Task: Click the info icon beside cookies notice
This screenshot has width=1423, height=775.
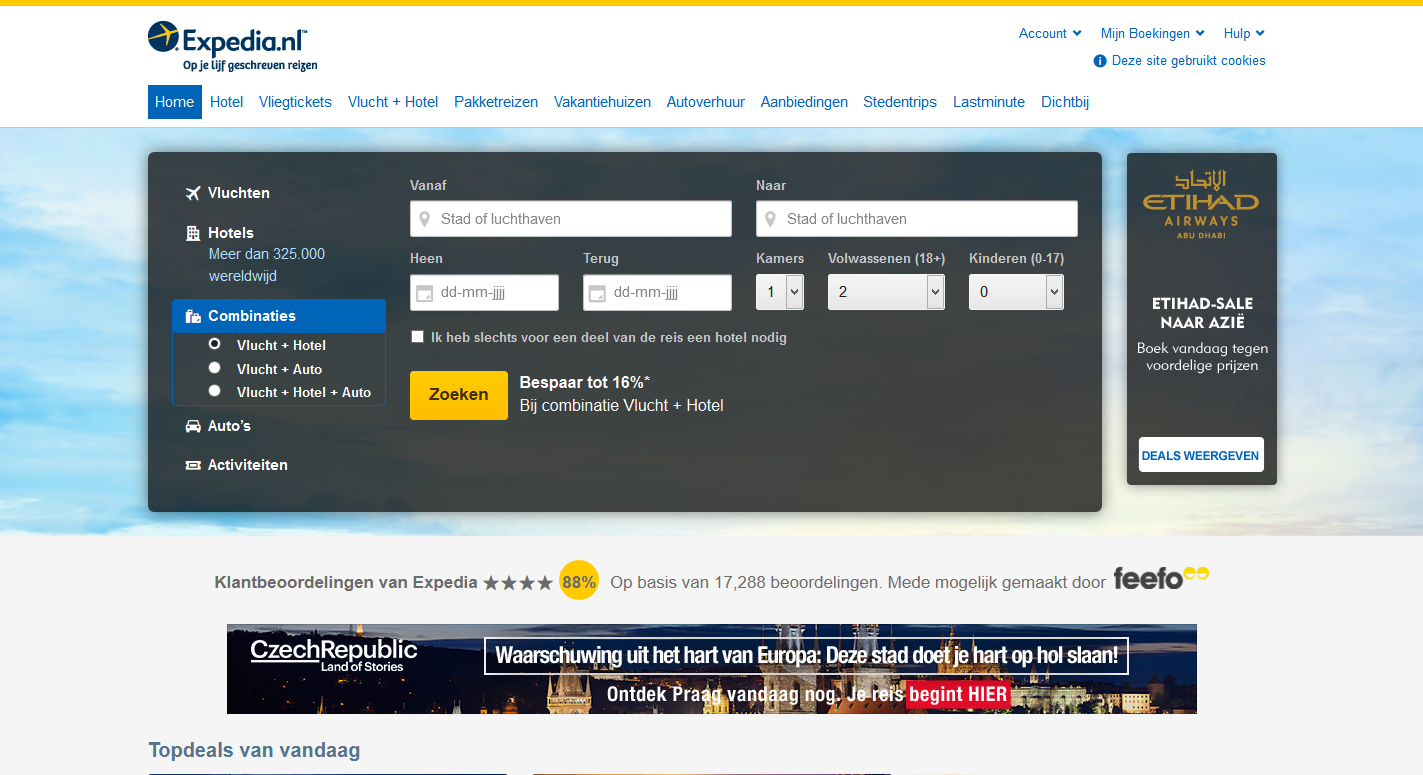Action: tap(1100, 61)
